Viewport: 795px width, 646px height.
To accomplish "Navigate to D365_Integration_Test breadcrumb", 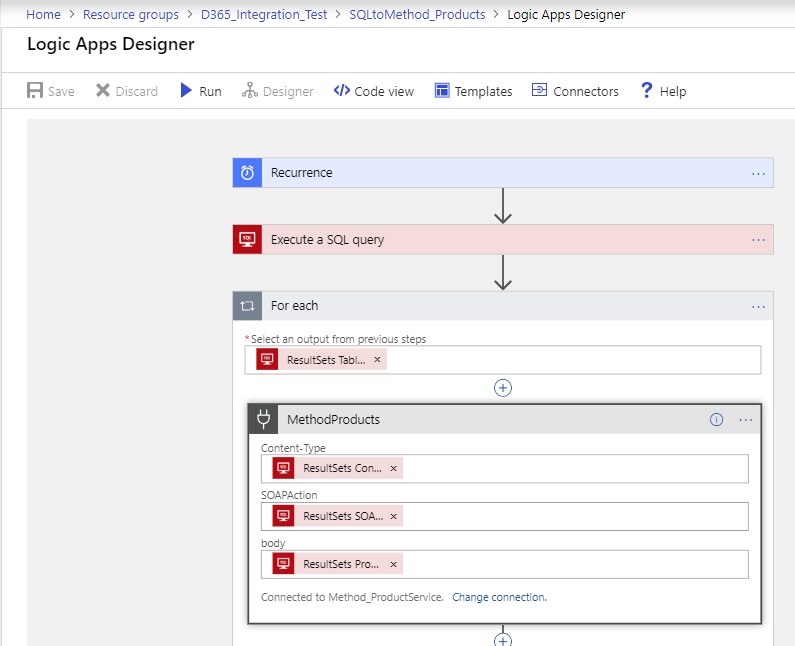I will [x=264, y=15].
